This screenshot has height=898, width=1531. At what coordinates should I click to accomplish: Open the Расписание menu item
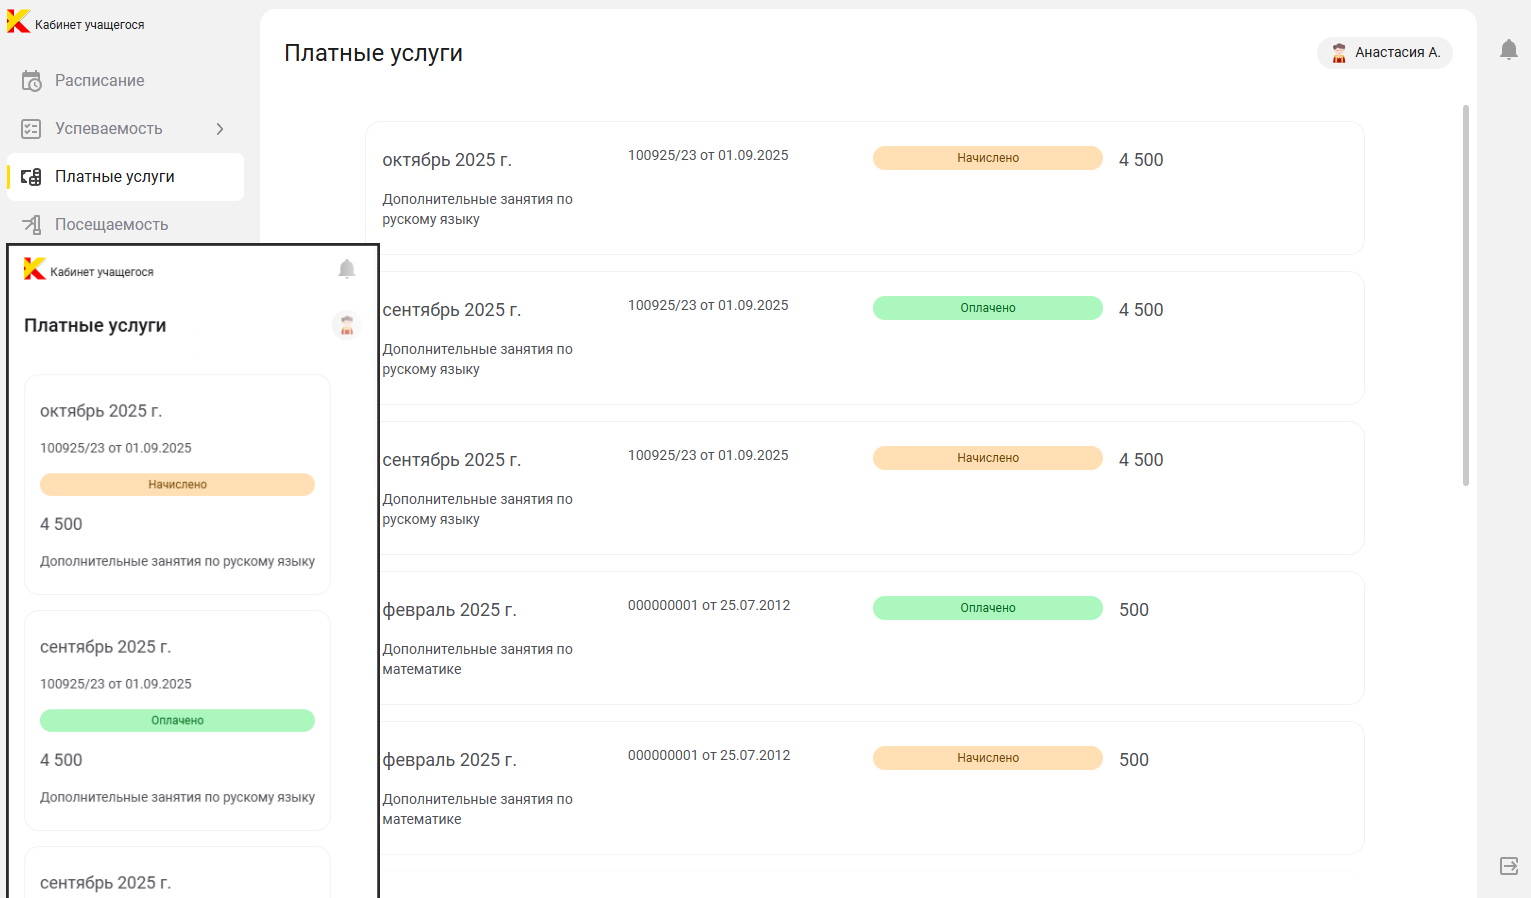coord(99,81)
